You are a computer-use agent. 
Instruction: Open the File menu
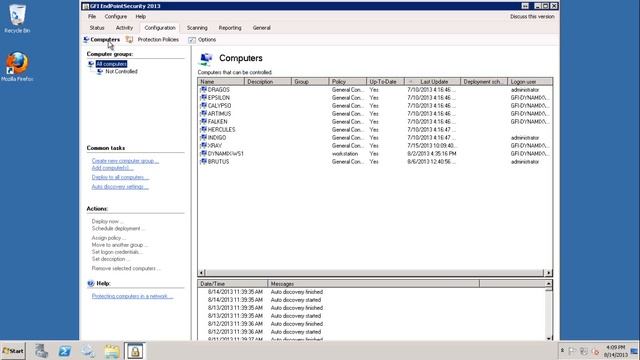click(92, 17)
